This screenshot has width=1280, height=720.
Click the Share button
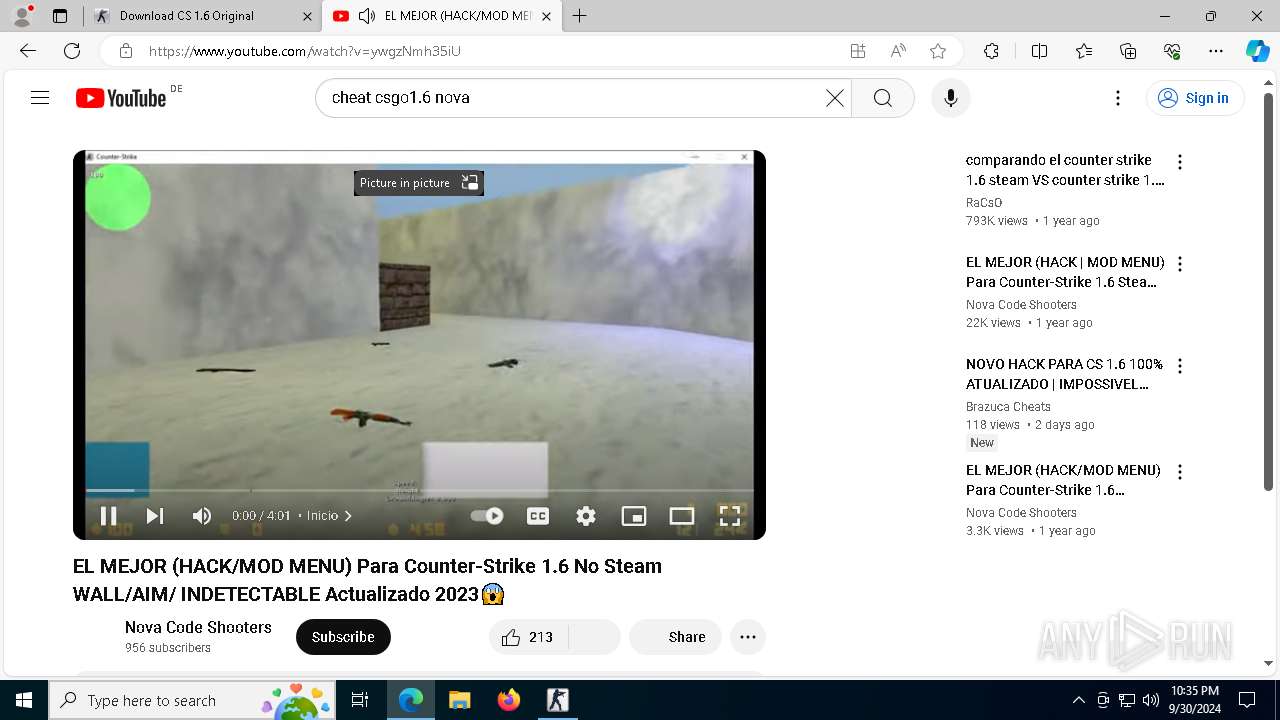pos(675,637)
